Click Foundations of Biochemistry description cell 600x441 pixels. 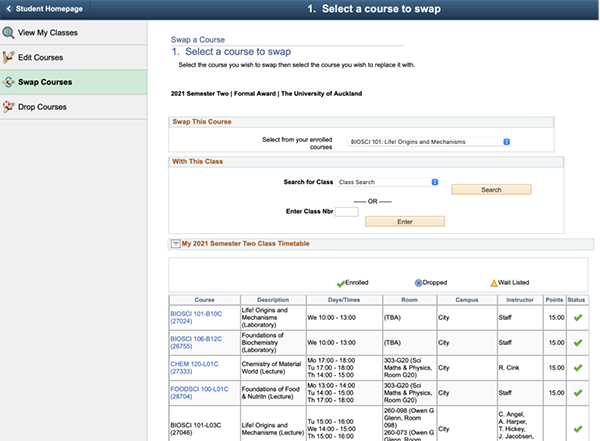pos(262,343)
